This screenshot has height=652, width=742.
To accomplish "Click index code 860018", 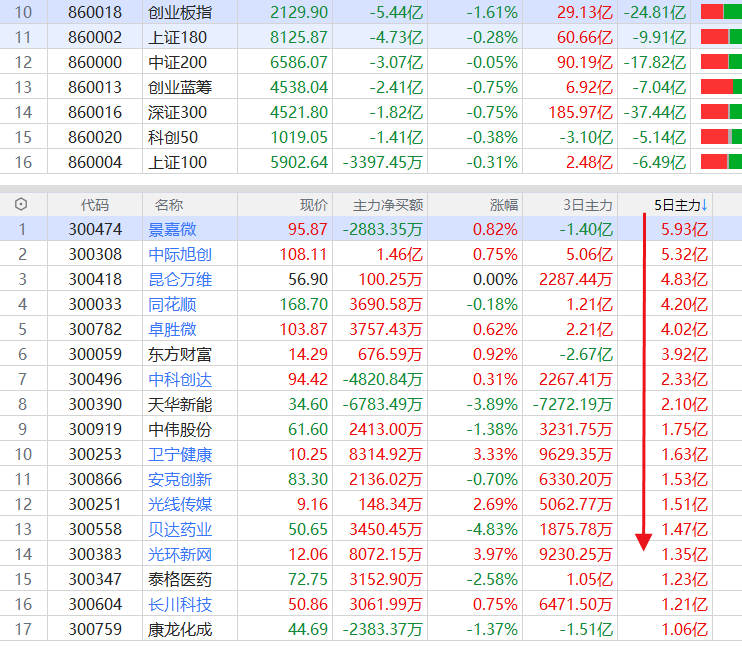I will pos(95,12).
